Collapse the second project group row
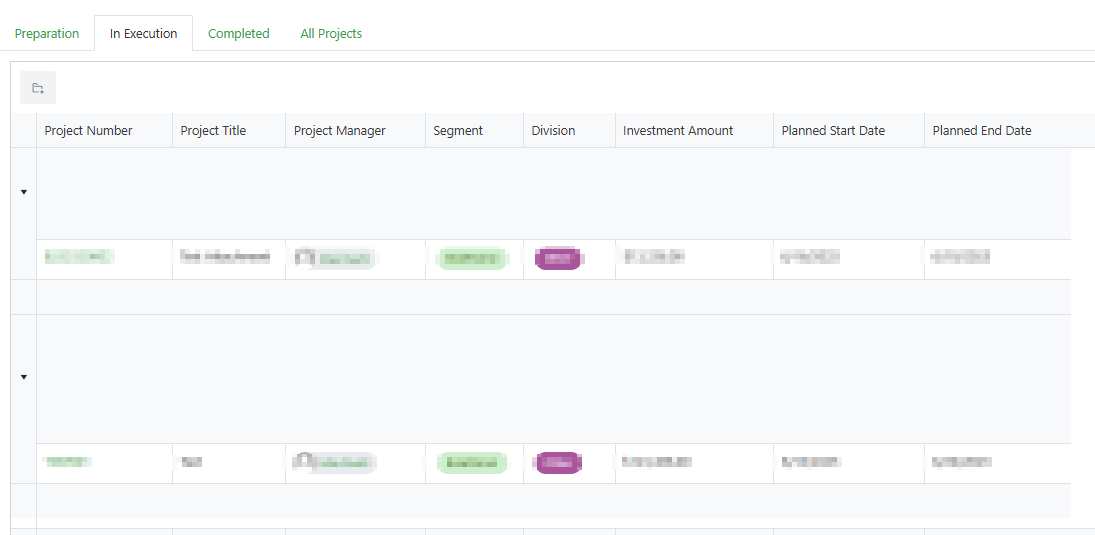Screen dimensions: 1095x535 (x=24, y=377)
